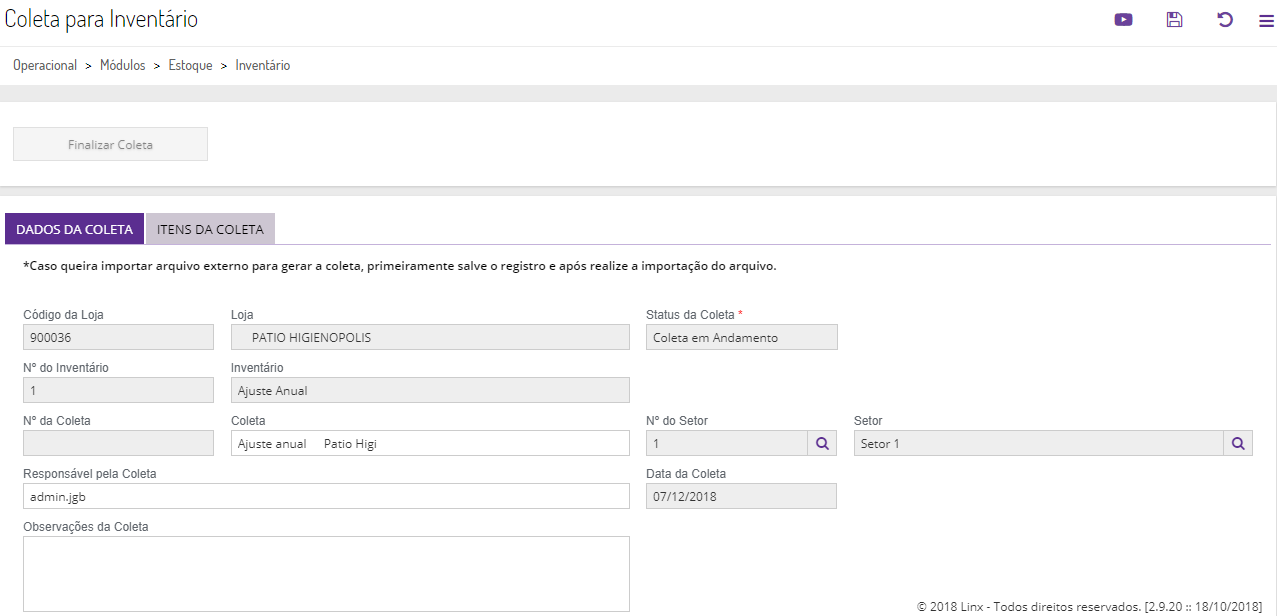This screenshot has width=1277, height=616.
Task: Click the Data da Coleta field
Action: coord(741,496)
